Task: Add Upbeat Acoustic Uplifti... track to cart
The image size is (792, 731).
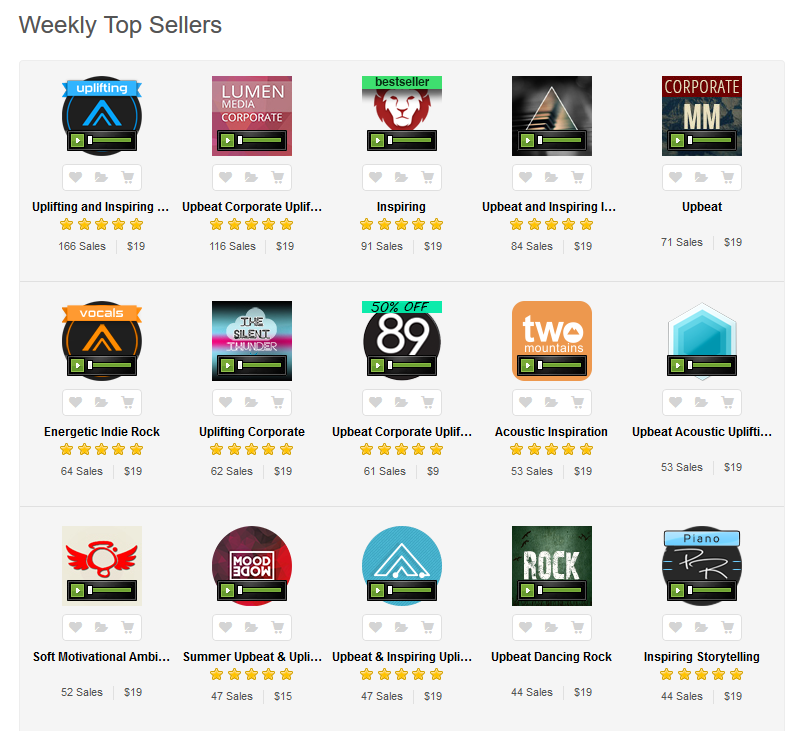Action: tap(727, 402)
